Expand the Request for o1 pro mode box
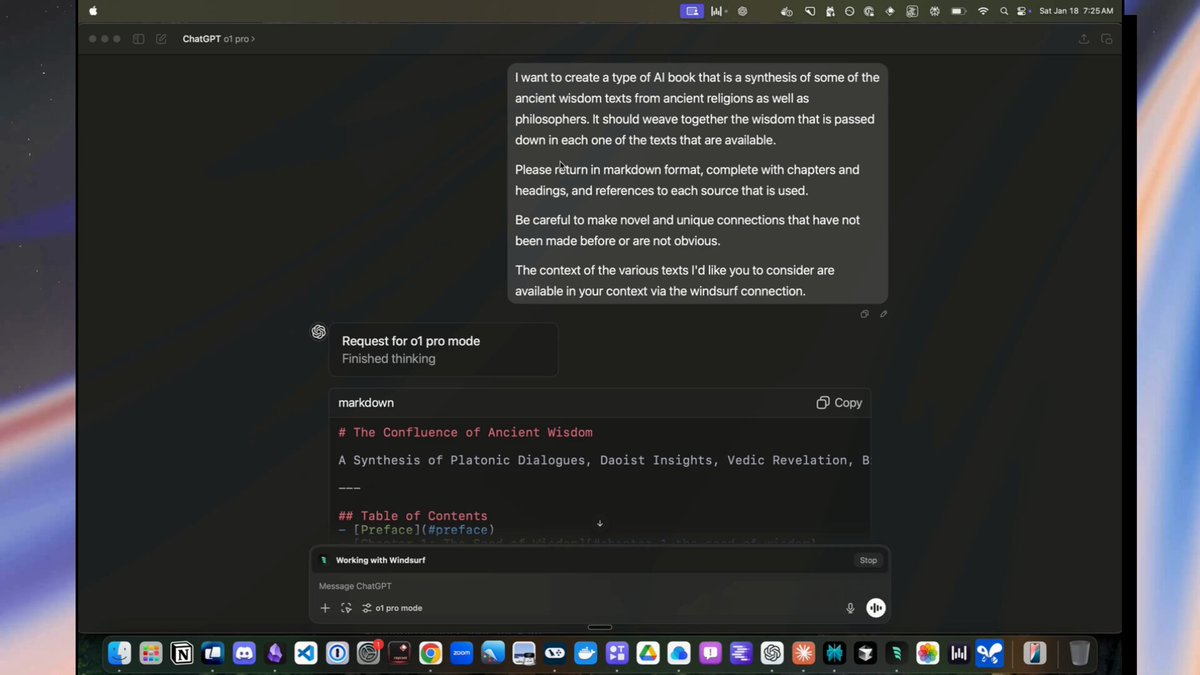1200x675 pixels. 443,349
